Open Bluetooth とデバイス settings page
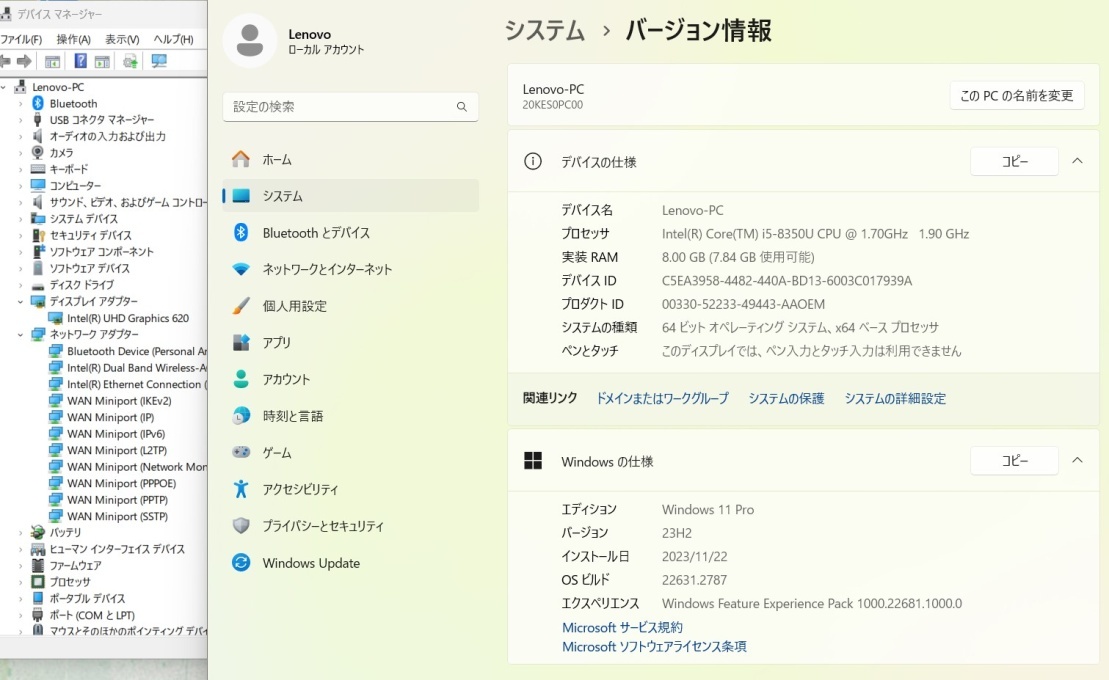1109x680 pixels. pos(350,233)
